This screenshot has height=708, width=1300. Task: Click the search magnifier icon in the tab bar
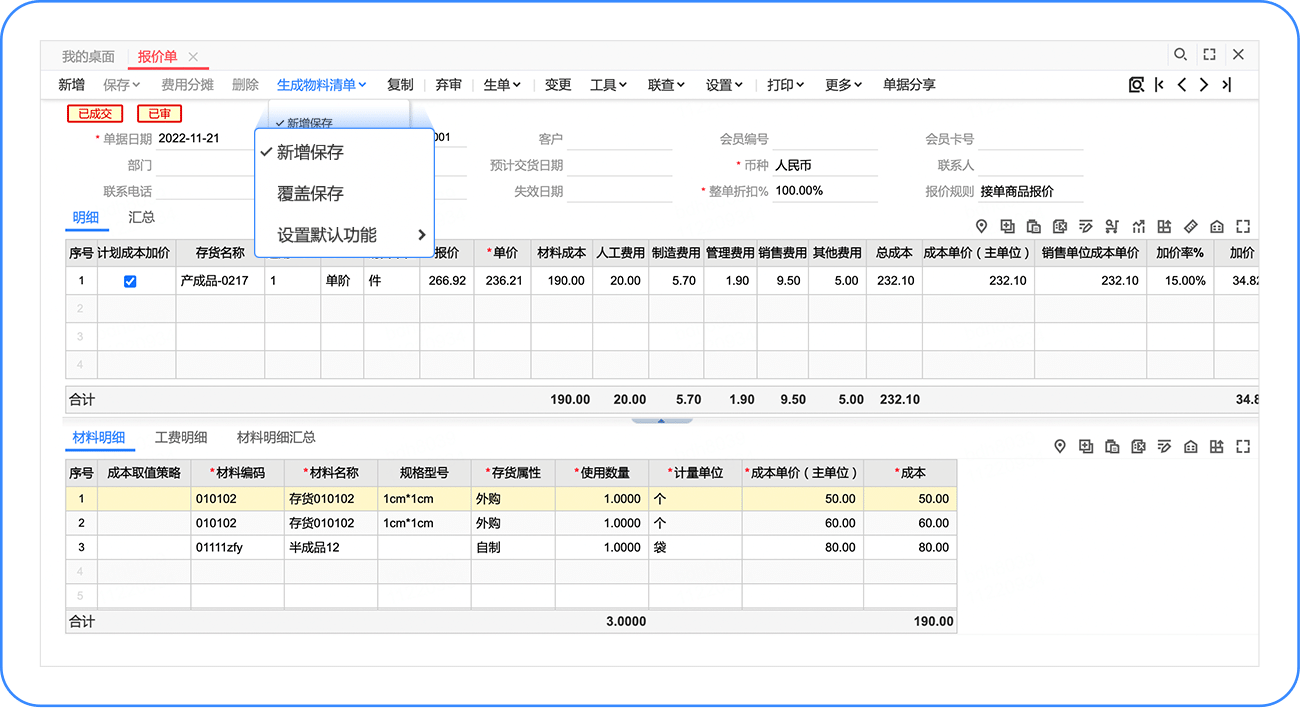[x=1180, y=55]
